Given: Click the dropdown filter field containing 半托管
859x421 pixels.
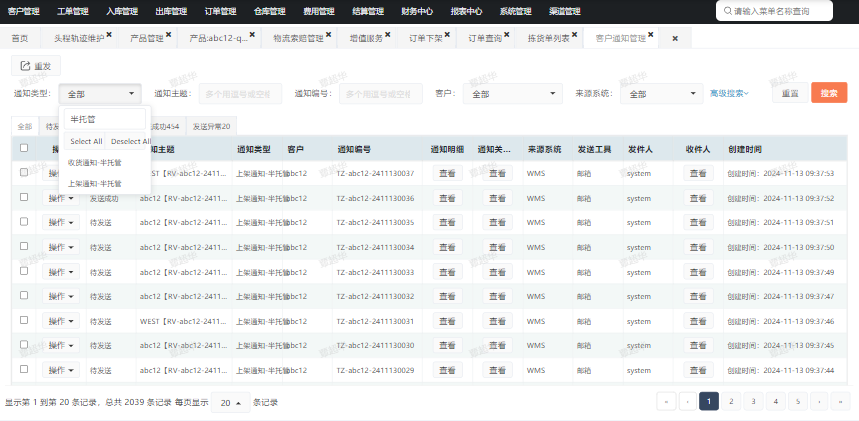Looking at the screenshot, I should (105, 119).
